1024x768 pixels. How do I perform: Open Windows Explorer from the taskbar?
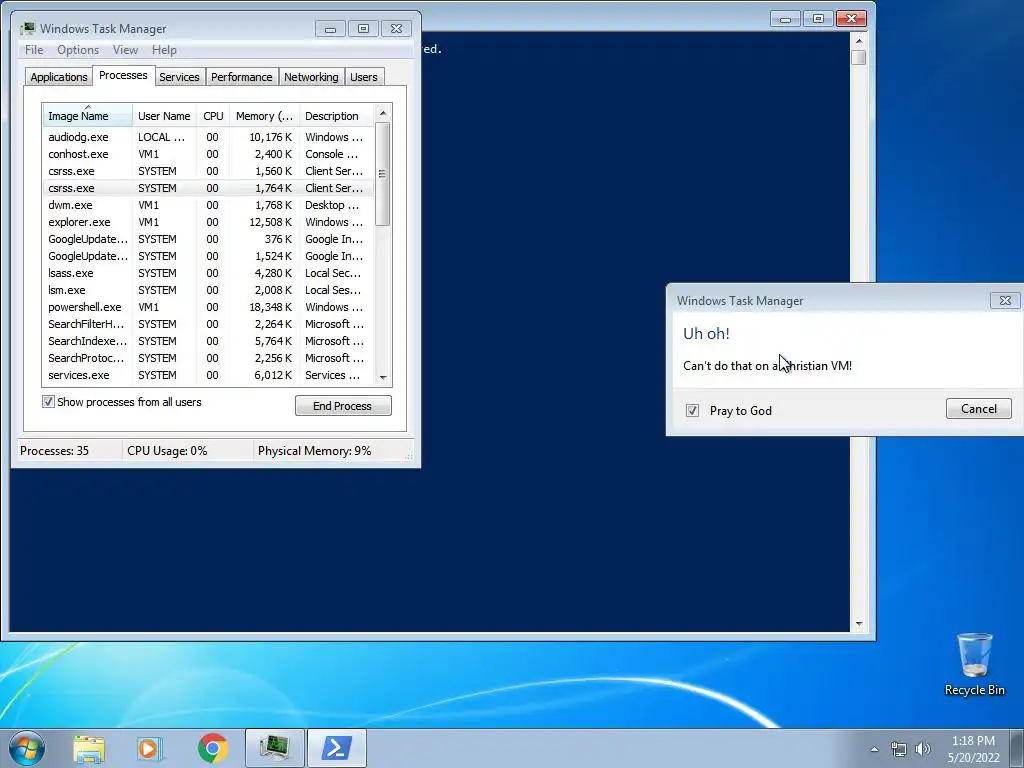pyautogui.click(x=89, y=748)
